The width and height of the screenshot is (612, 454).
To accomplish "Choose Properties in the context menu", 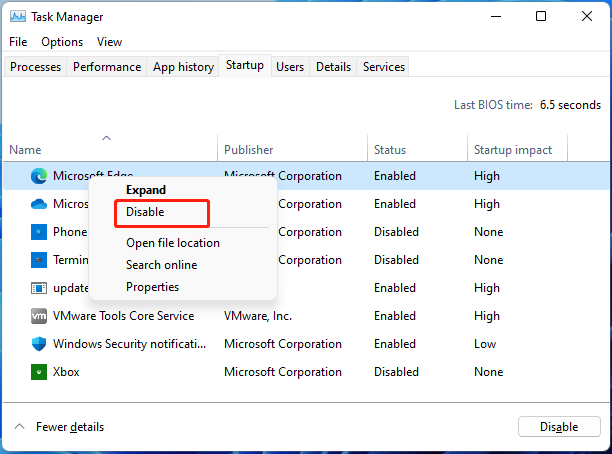I will (x=153, y=287).
